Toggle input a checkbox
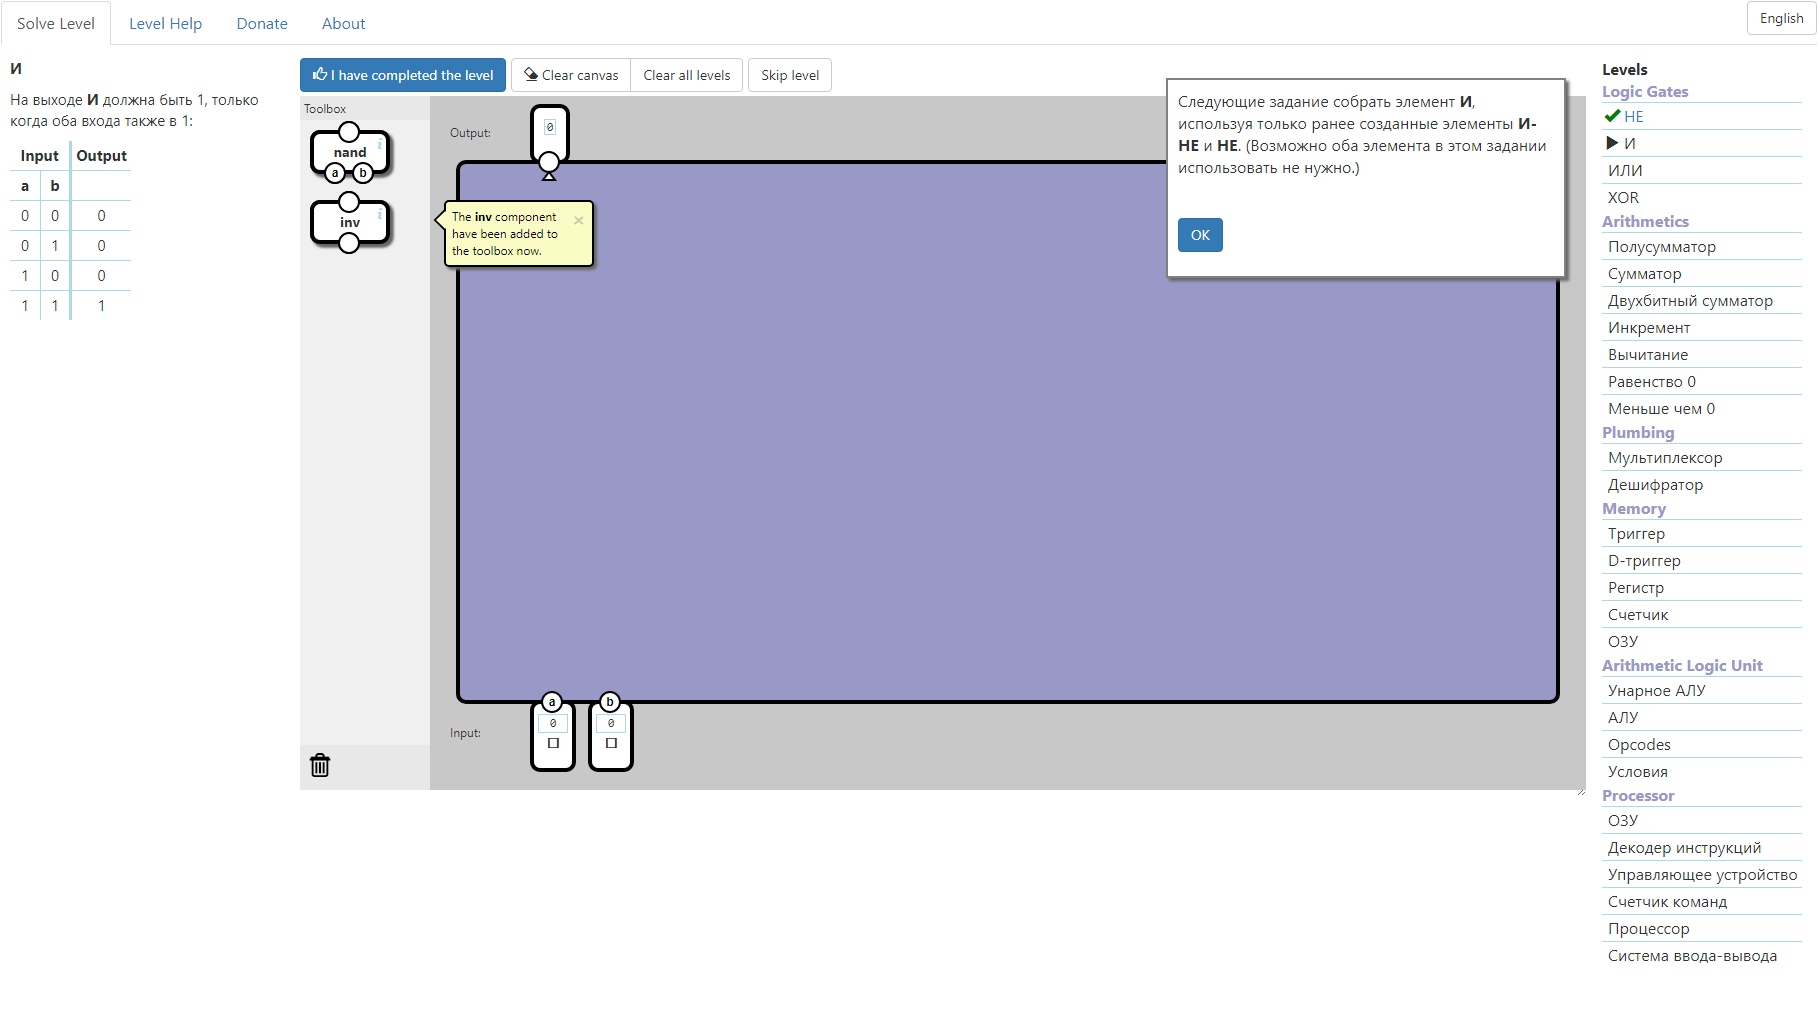The height and width of the screenshot is (1010, 1818). (x=553, y=743)
